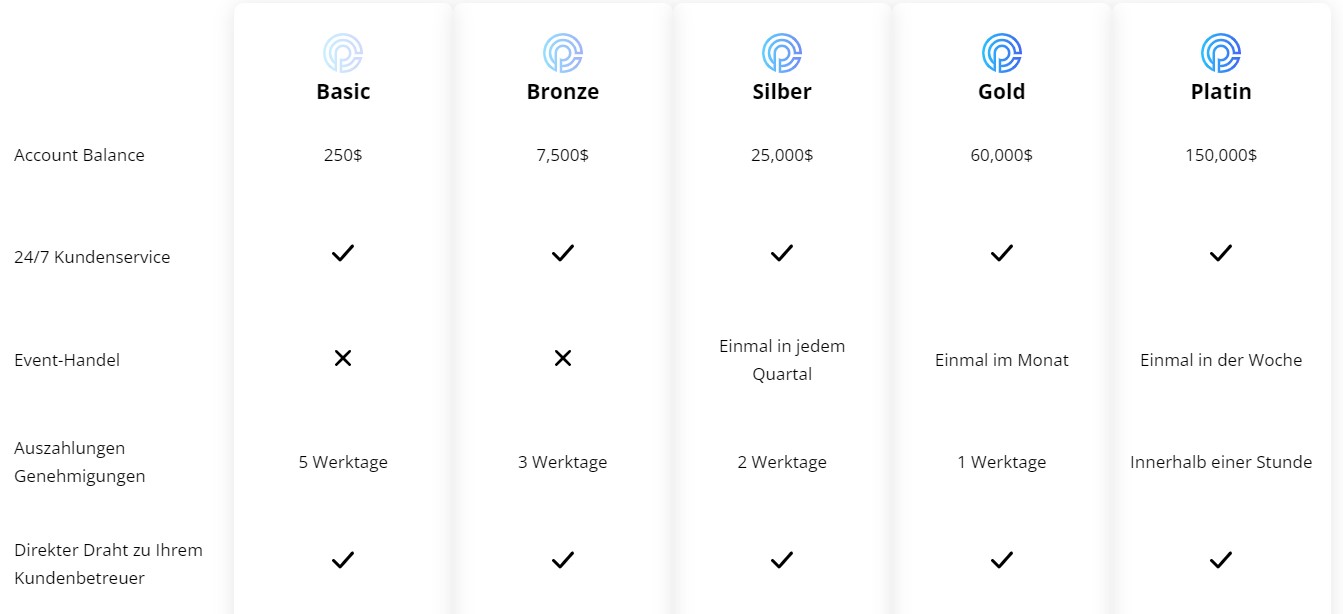Click Gold 24/7 Kundenservice checkmark

pyautogui.click(x=1001, y=254)
